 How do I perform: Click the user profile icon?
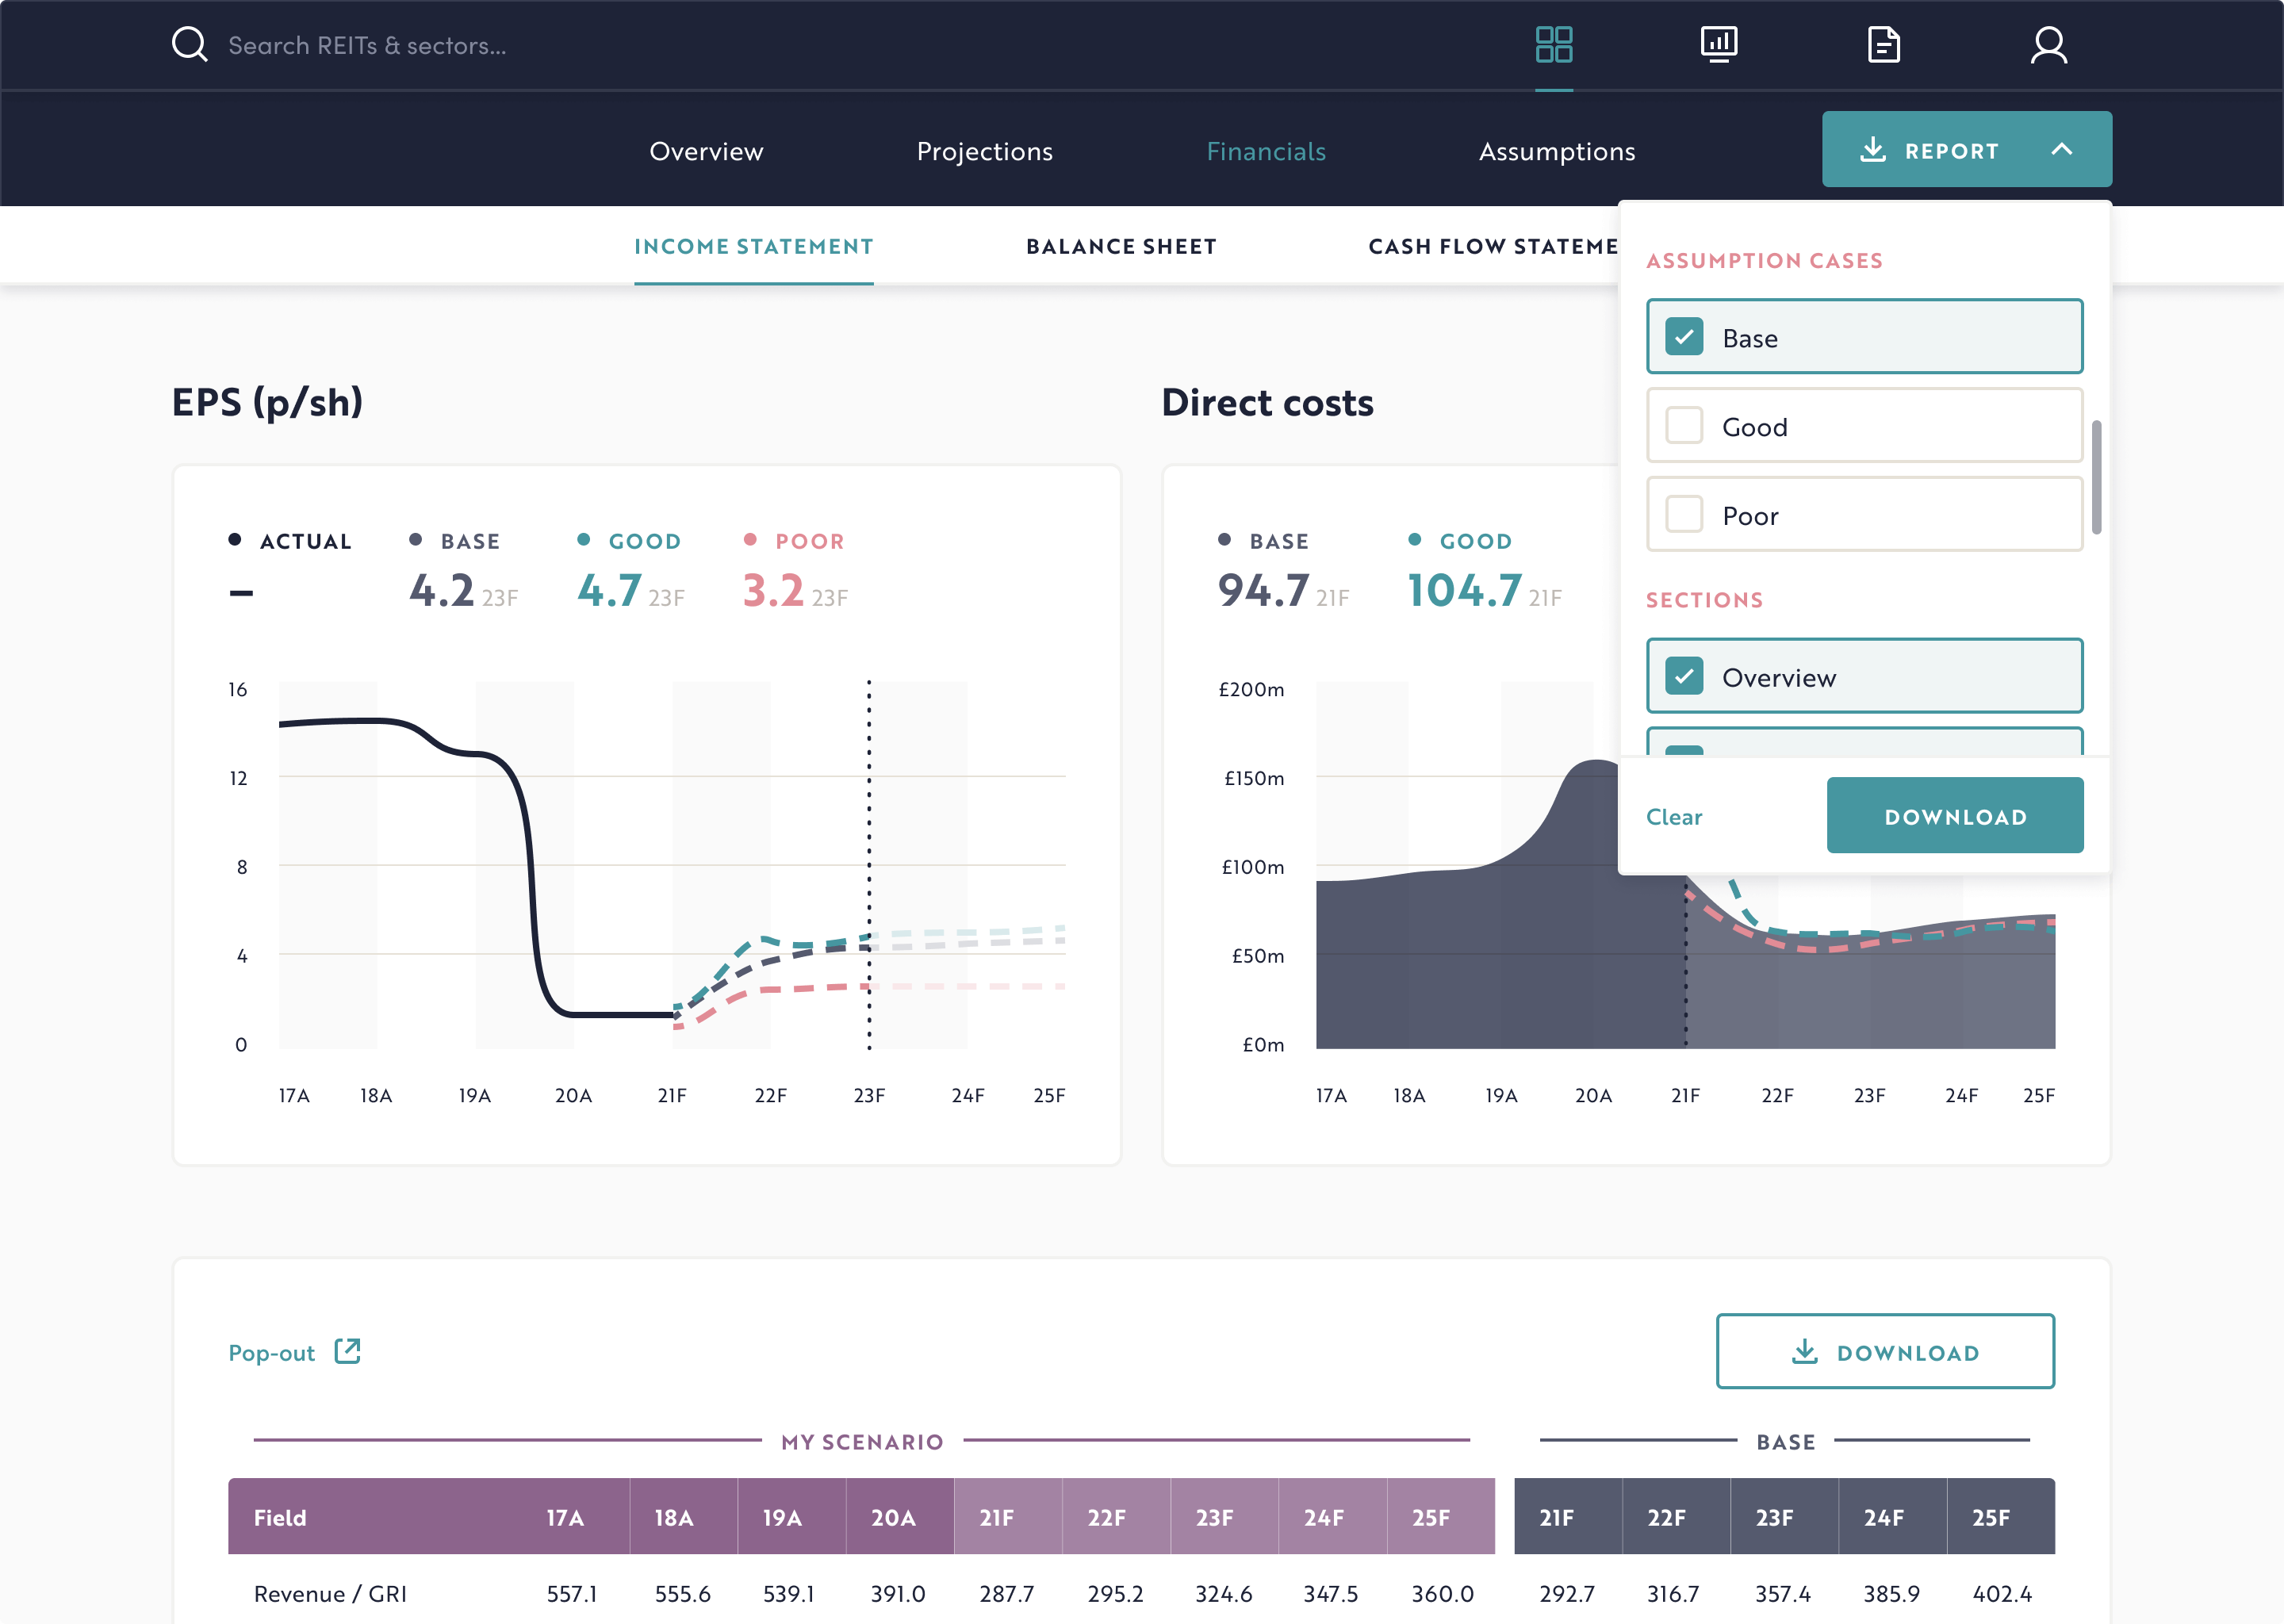tap(2048, 44)
